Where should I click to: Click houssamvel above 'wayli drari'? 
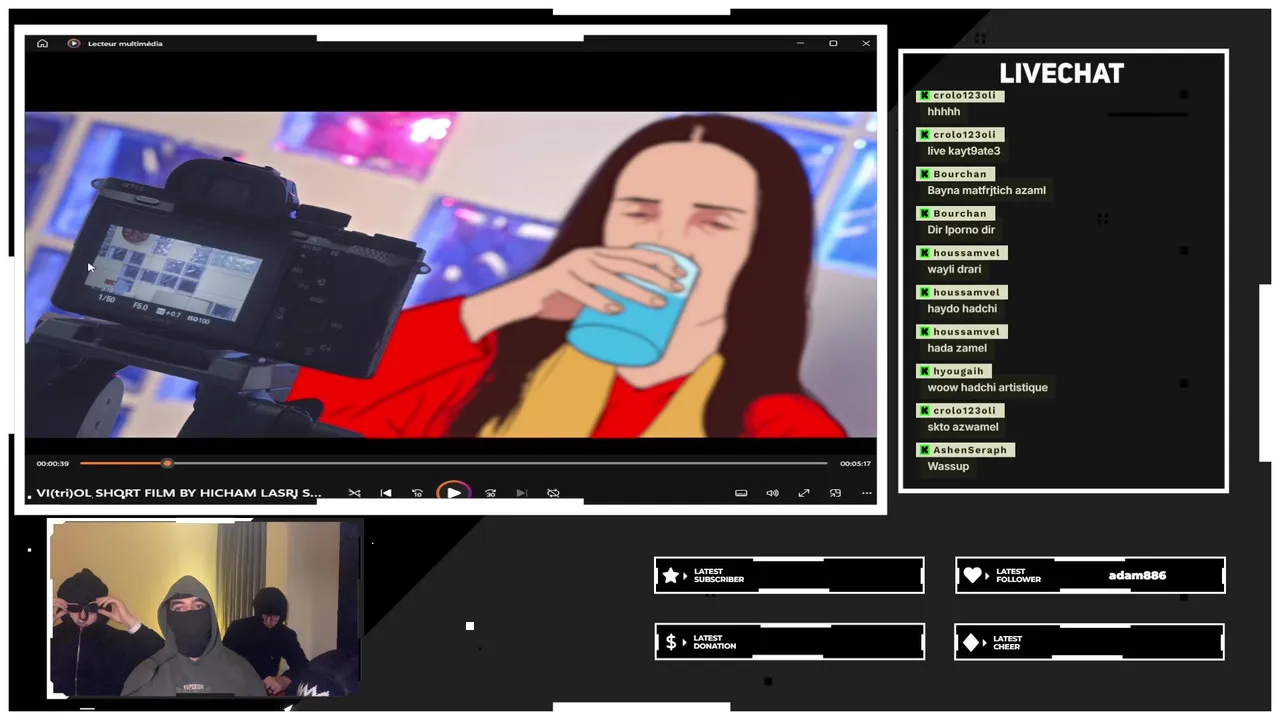point(966,253)
